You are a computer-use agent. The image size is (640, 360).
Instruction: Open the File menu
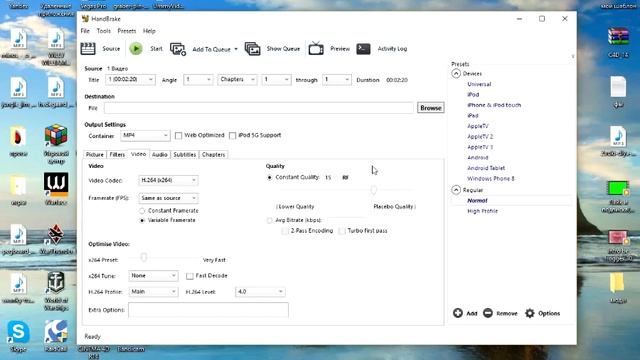85,31
